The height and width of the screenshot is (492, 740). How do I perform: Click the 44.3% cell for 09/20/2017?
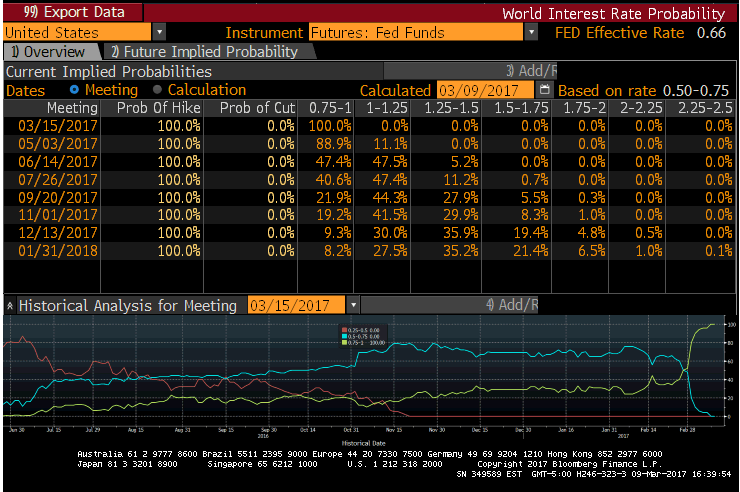click(x=390, y=198)
